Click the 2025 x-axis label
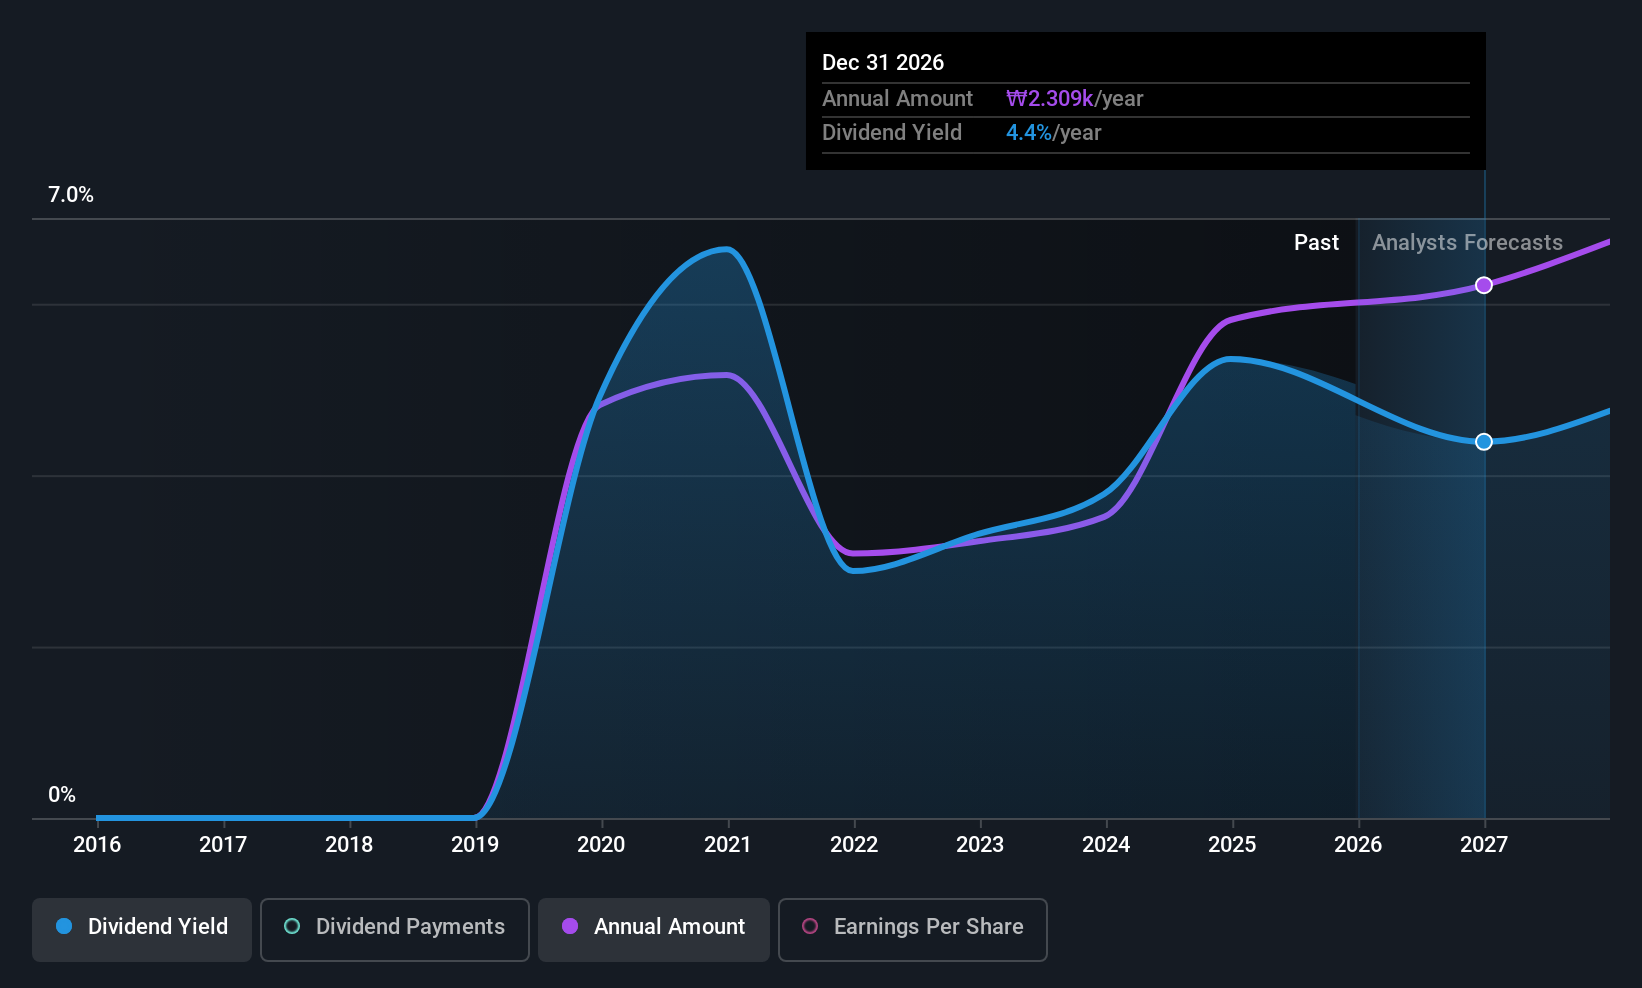 [1232, 844]
